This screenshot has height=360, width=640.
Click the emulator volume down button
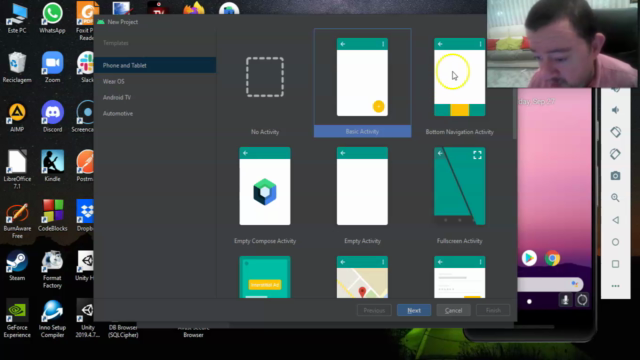[616, 110]
